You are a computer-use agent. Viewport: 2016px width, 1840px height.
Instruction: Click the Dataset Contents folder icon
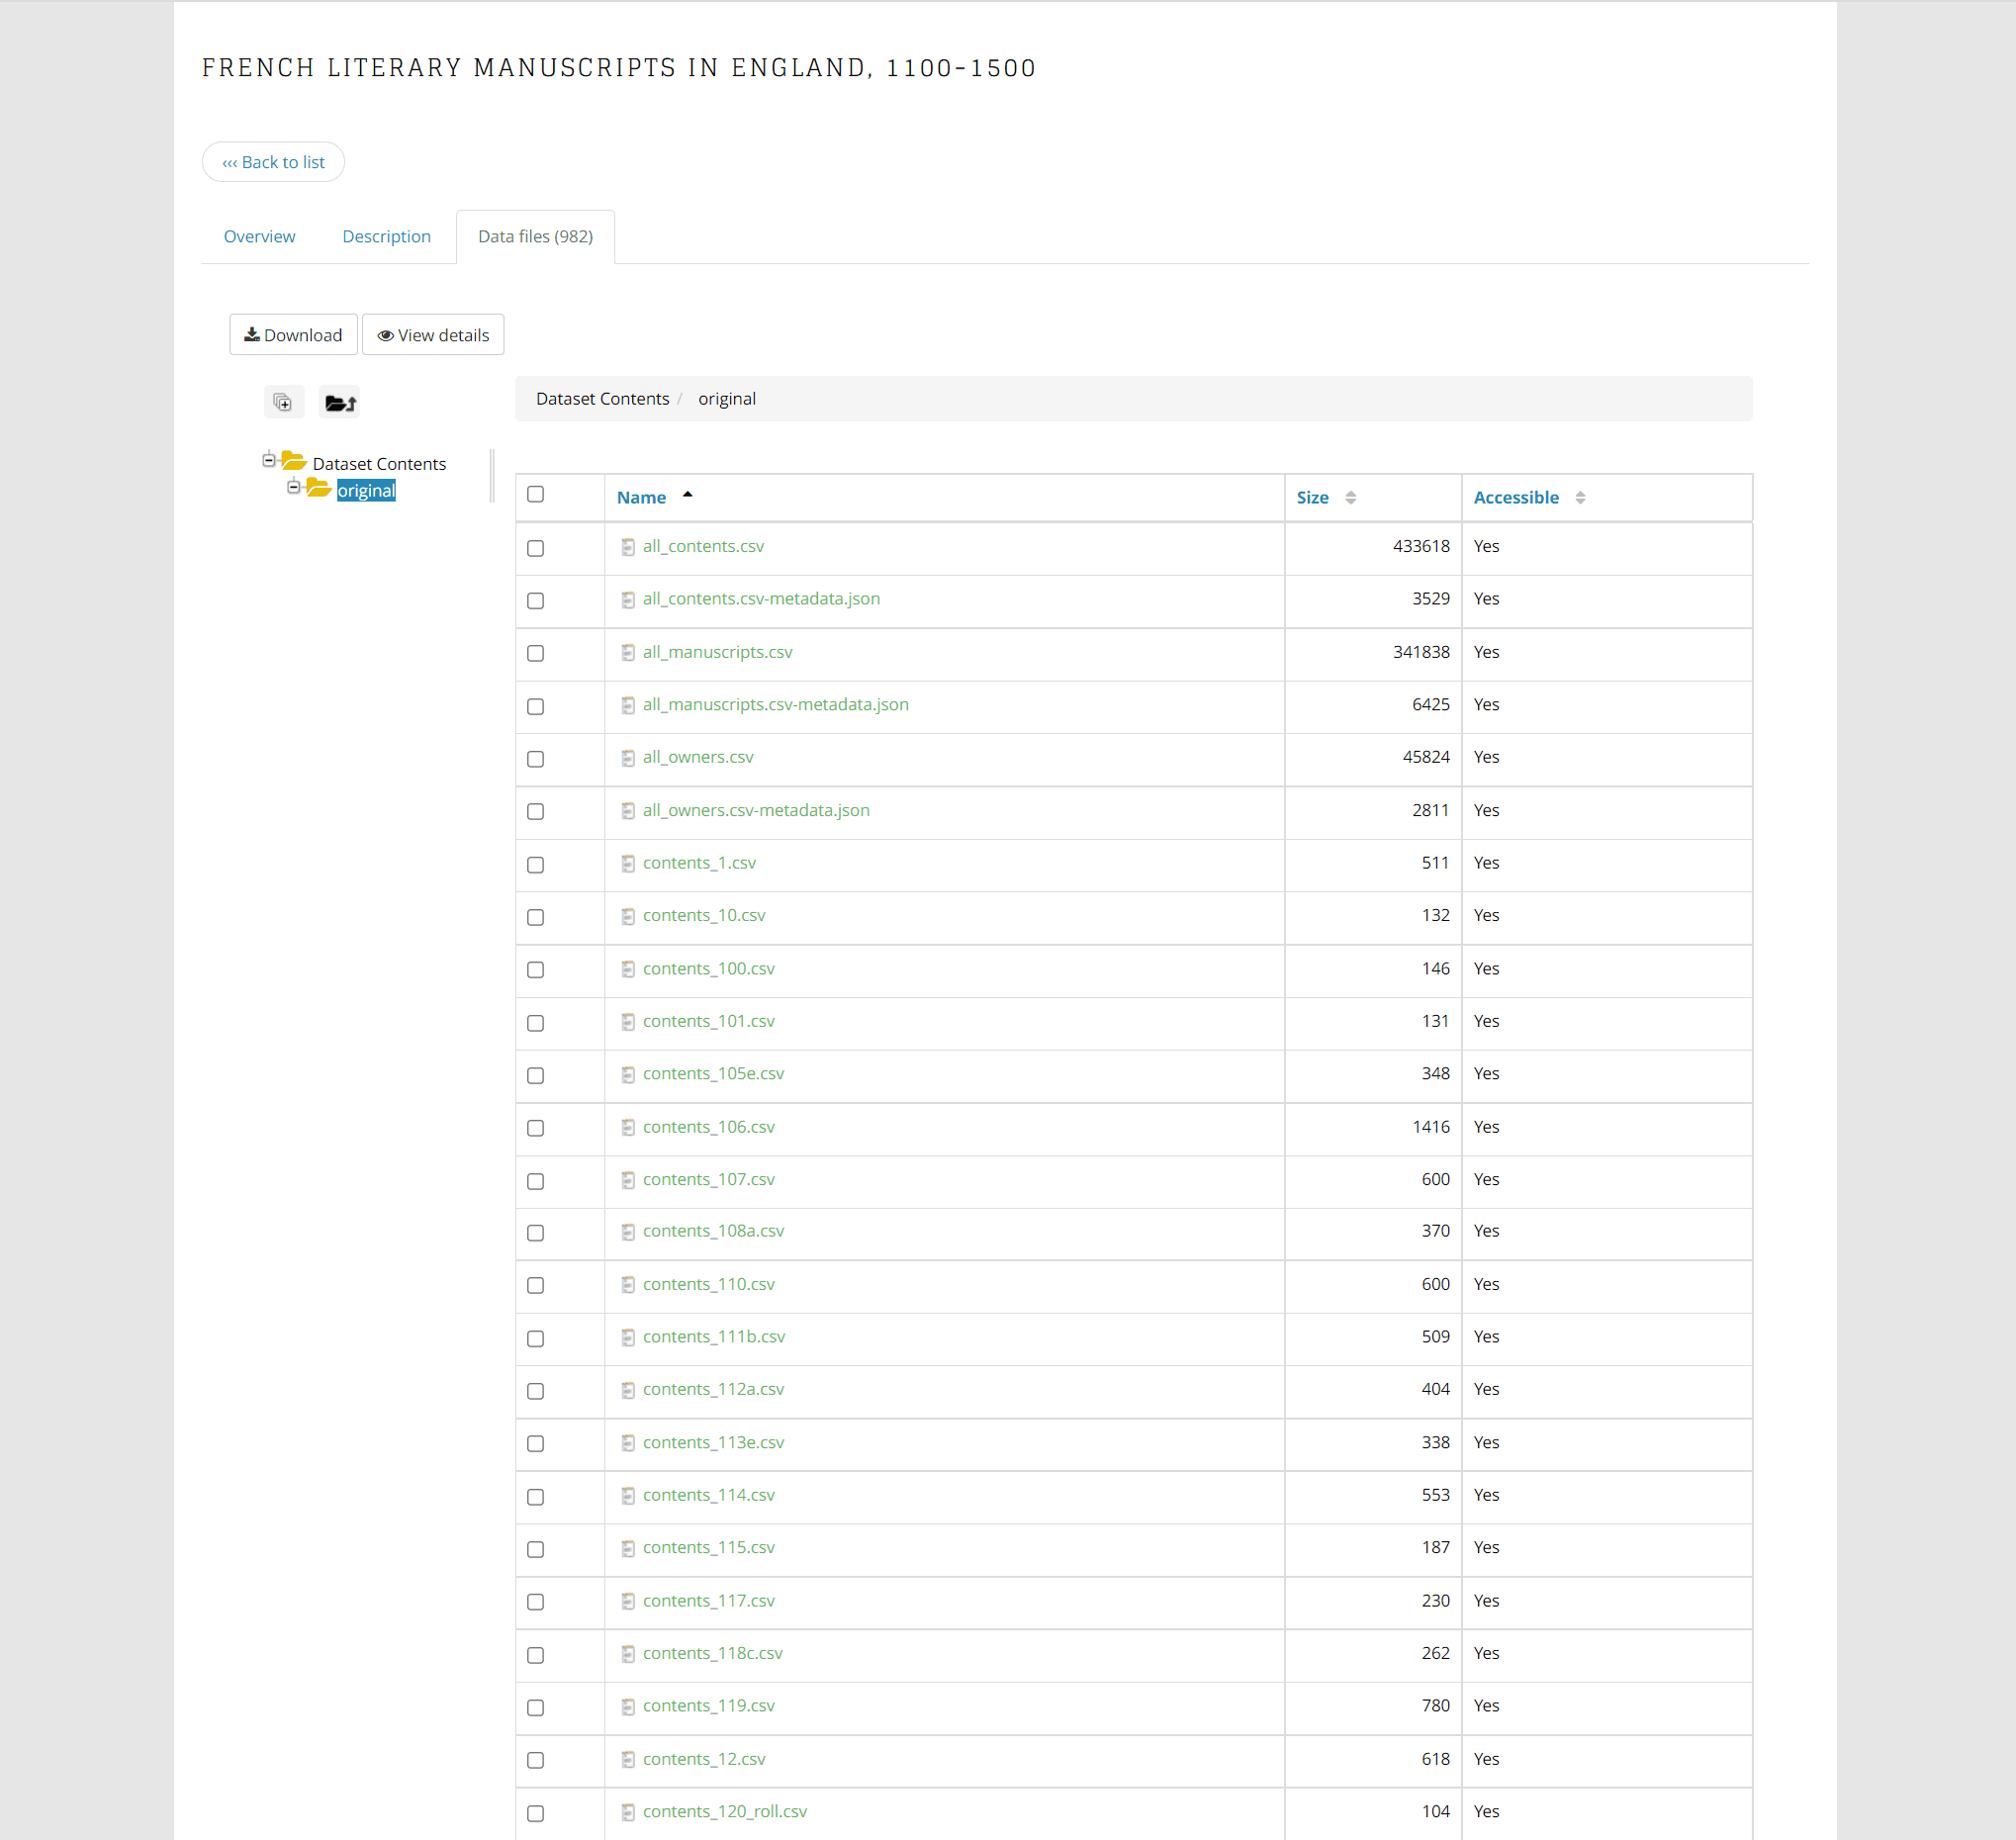[294, 461]
